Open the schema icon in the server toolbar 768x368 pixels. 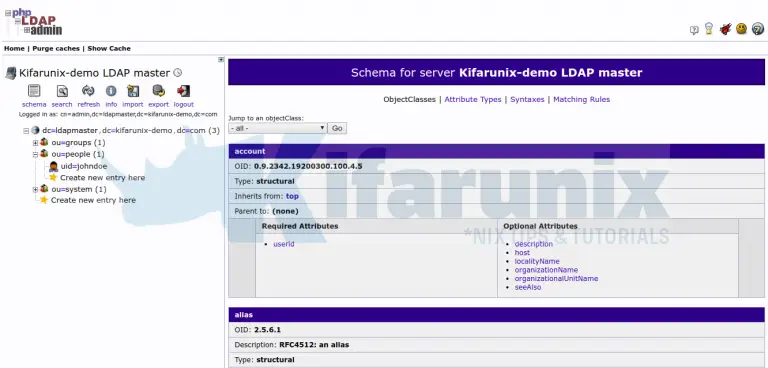[x=34, y=91]
